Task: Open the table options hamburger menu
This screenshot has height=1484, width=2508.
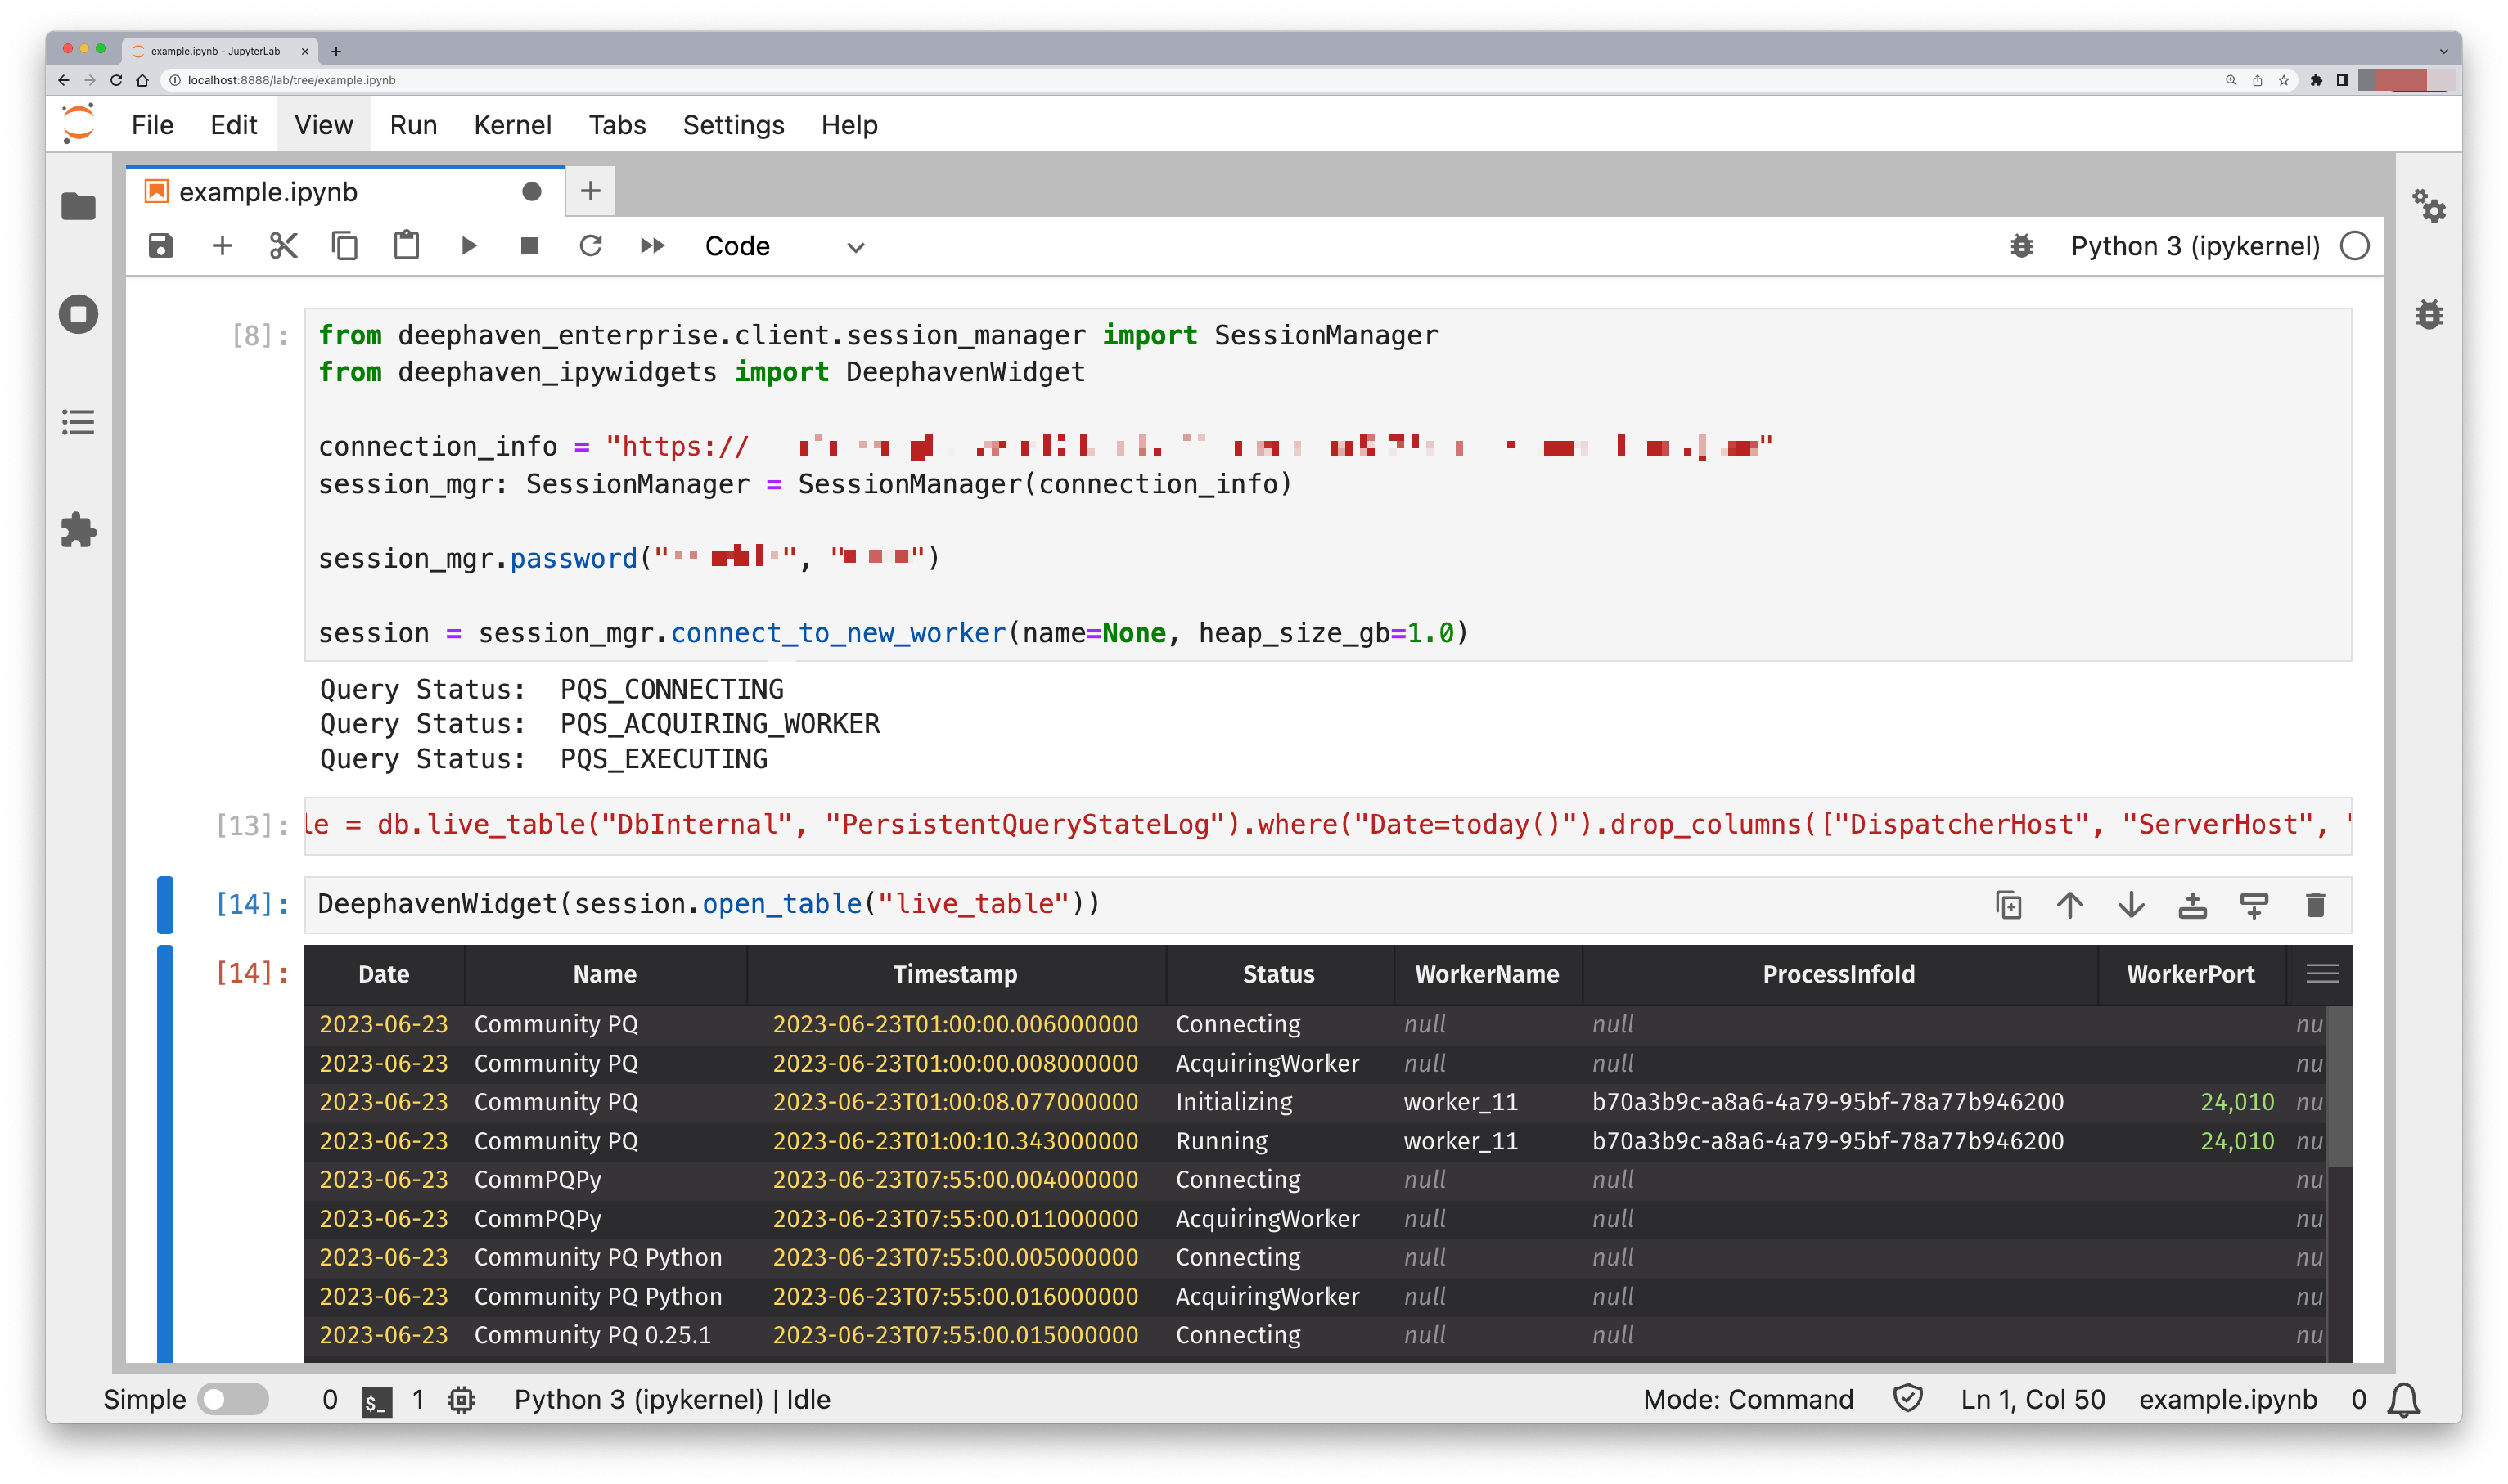Action: pos(2322,974)
